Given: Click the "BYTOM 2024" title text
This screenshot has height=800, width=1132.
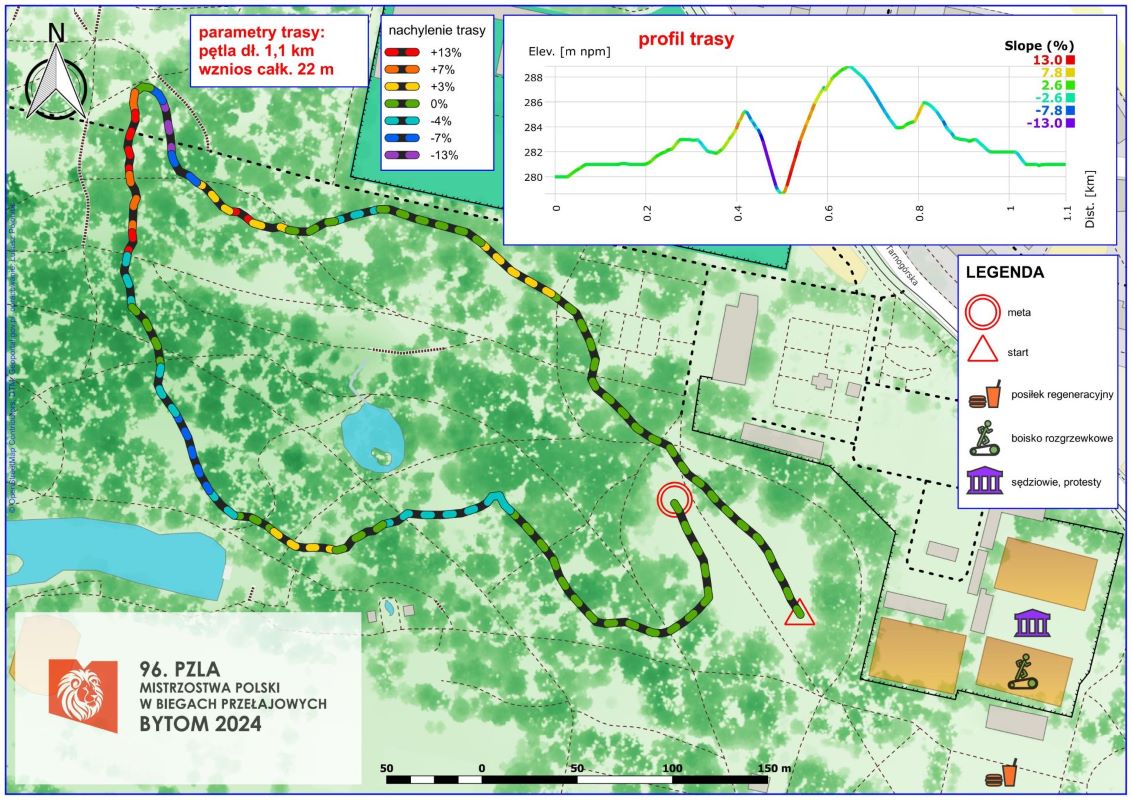Looking at the screenshot, I should [x=204, y=723].
